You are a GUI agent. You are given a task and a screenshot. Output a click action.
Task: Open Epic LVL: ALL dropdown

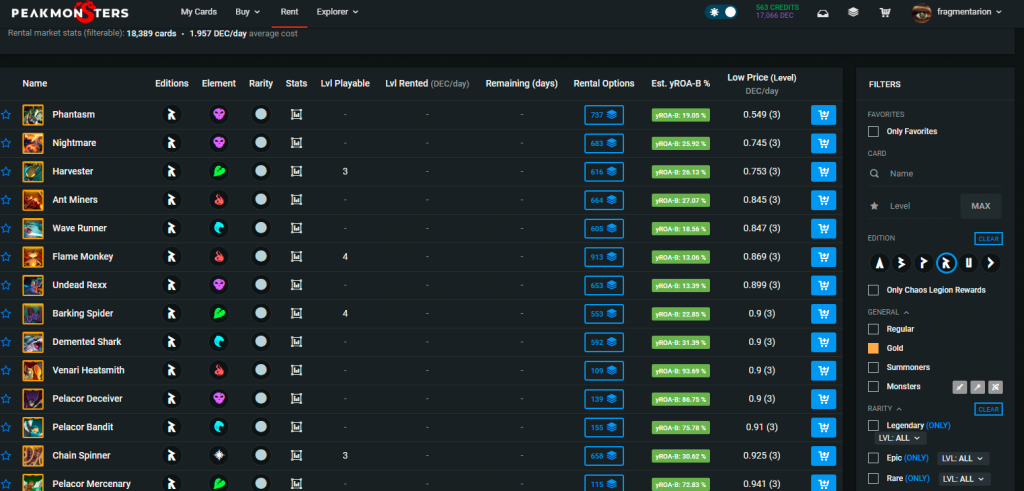click(963, 458)
